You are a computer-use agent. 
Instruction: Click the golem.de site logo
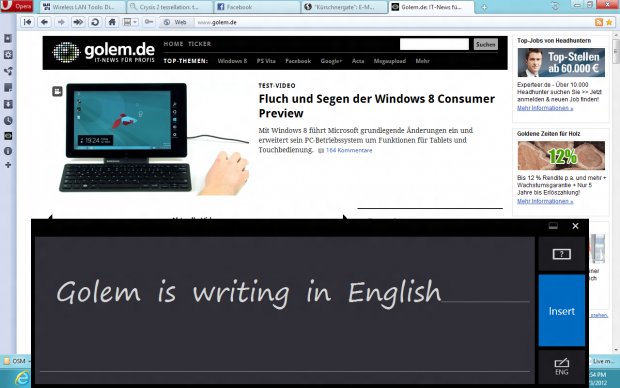pyautogui.click(x=103, y=52)
